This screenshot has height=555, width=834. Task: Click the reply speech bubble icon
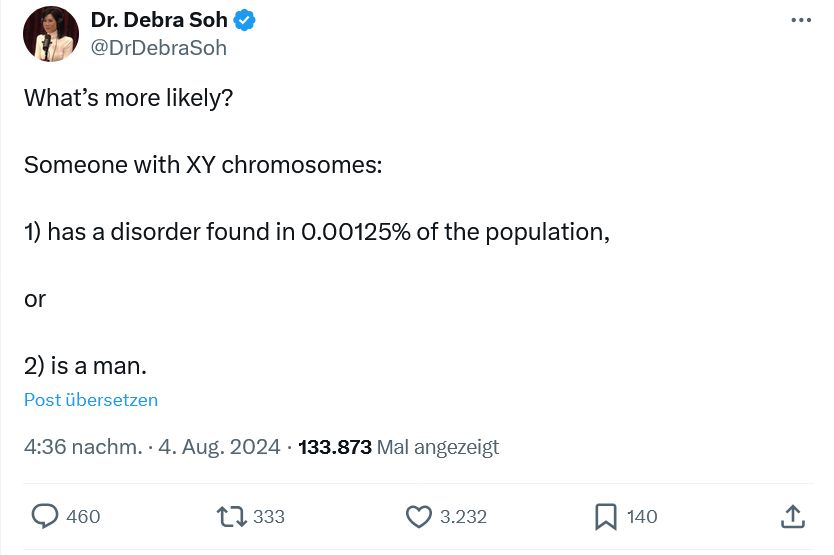pos(45,516)
